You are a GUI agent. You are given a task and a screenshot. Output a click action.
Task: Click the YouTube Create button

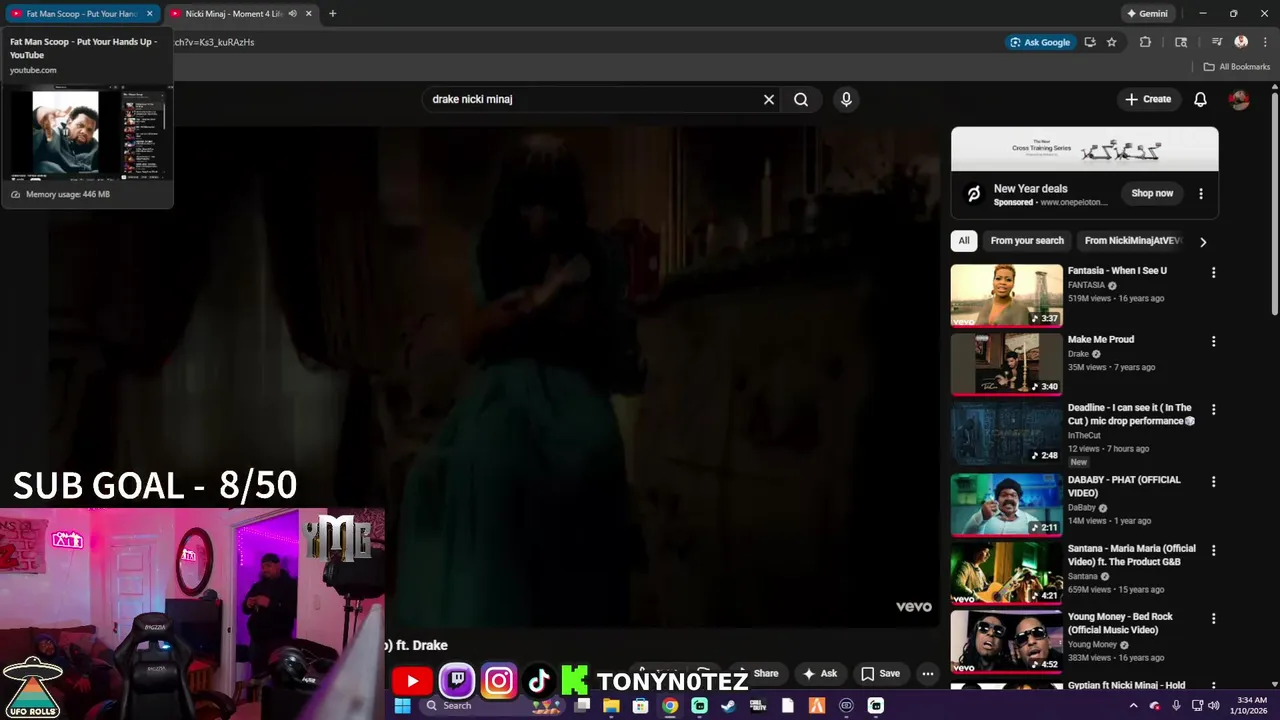click(1148, 99)
